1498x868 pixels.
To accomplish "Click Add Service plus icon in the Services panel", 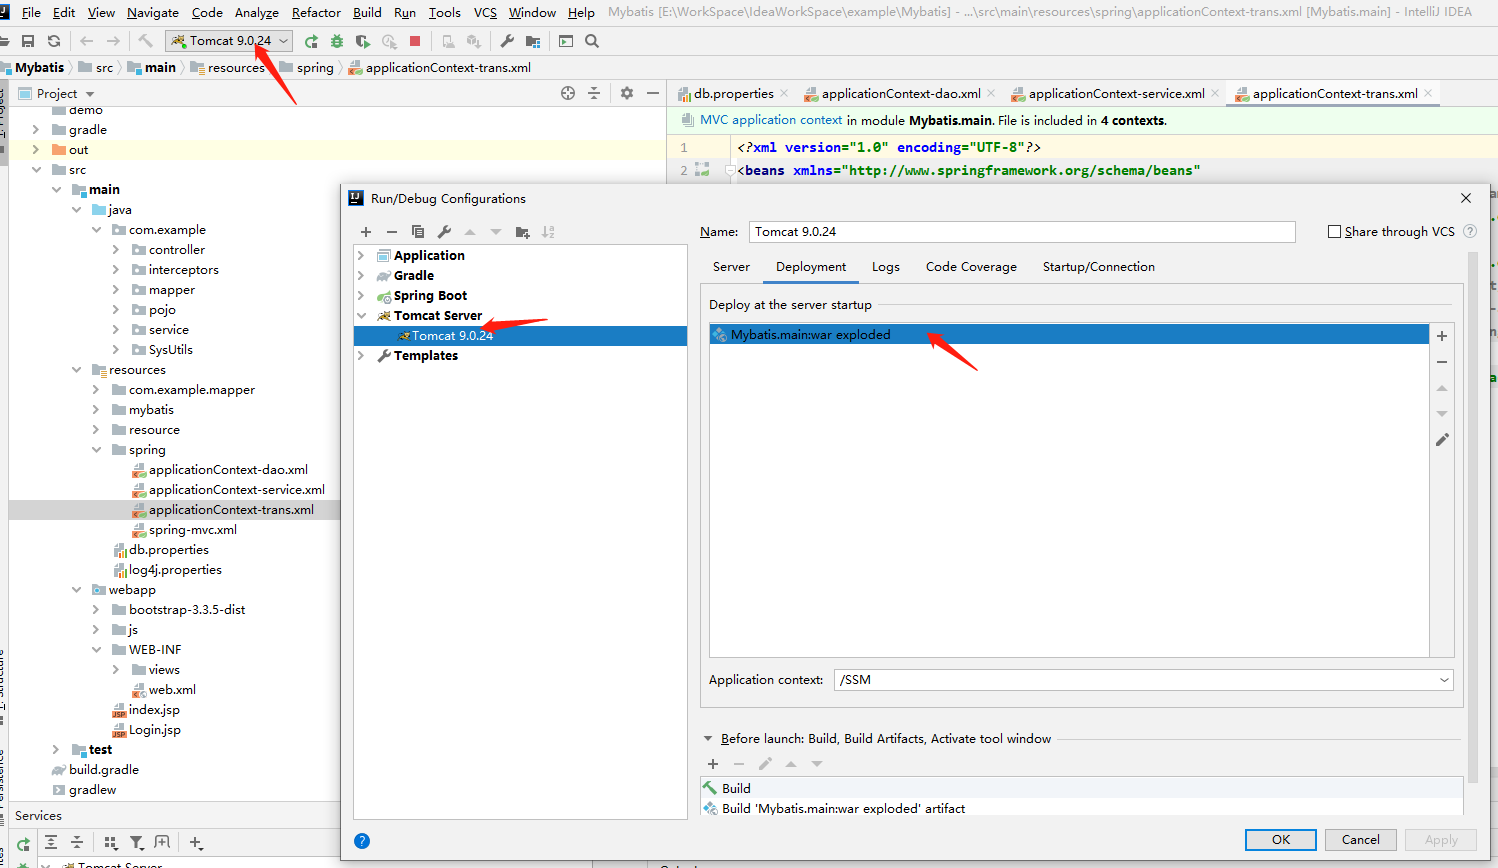I will [196, 843].
